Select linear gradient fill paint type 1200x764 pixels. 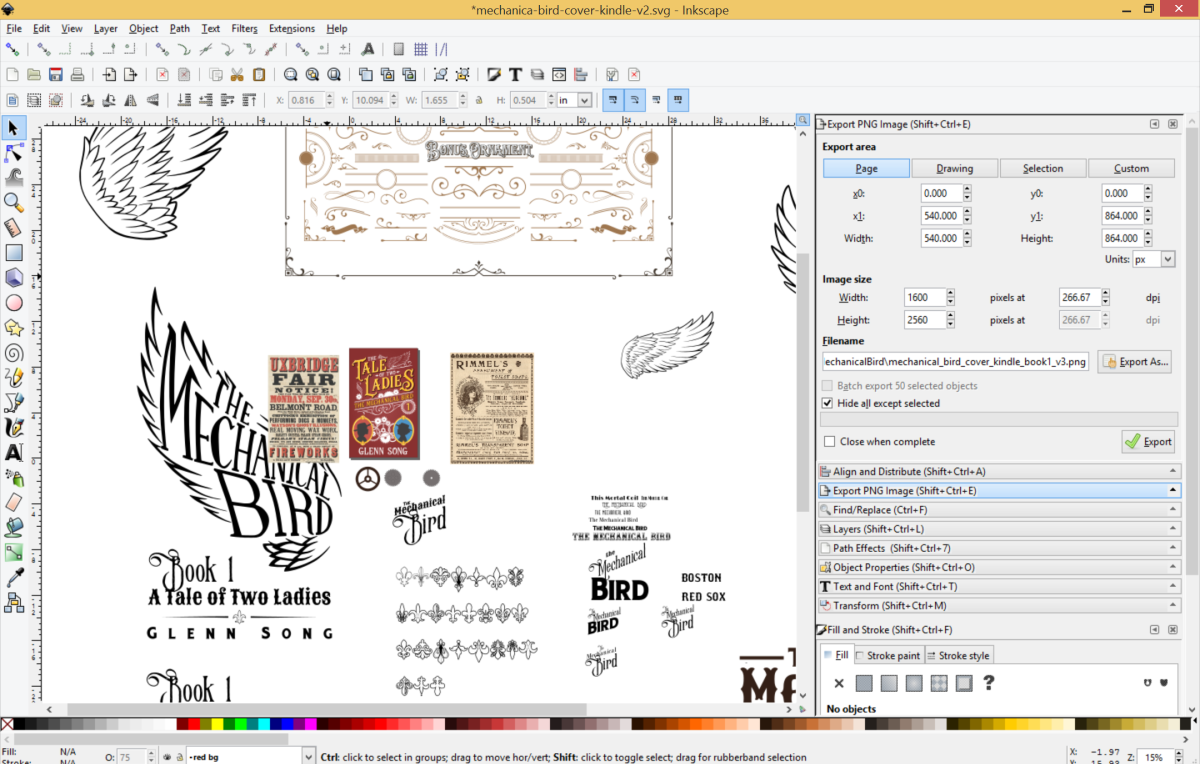889,684
